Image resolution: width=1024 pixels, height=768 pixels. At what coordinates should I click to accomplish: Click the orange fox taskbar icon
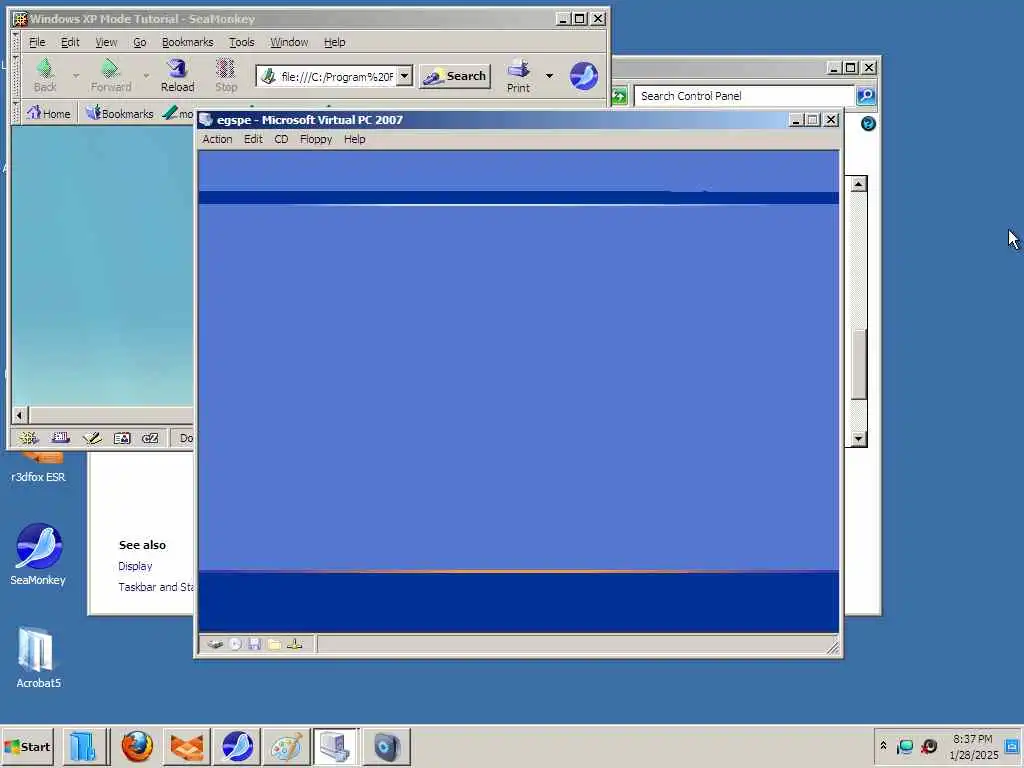tap(187, 746)
